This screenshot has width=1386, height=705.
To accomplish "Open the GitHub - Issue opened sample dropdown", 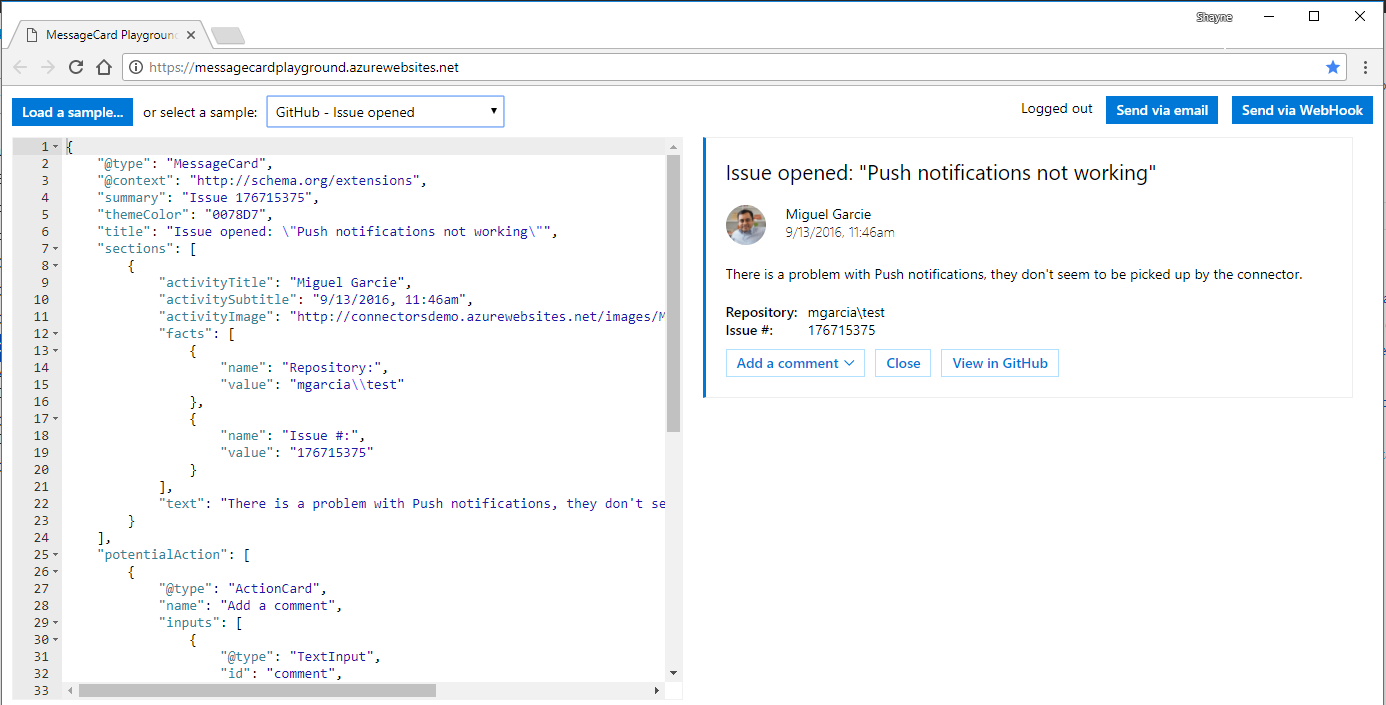I will point(385,112).
